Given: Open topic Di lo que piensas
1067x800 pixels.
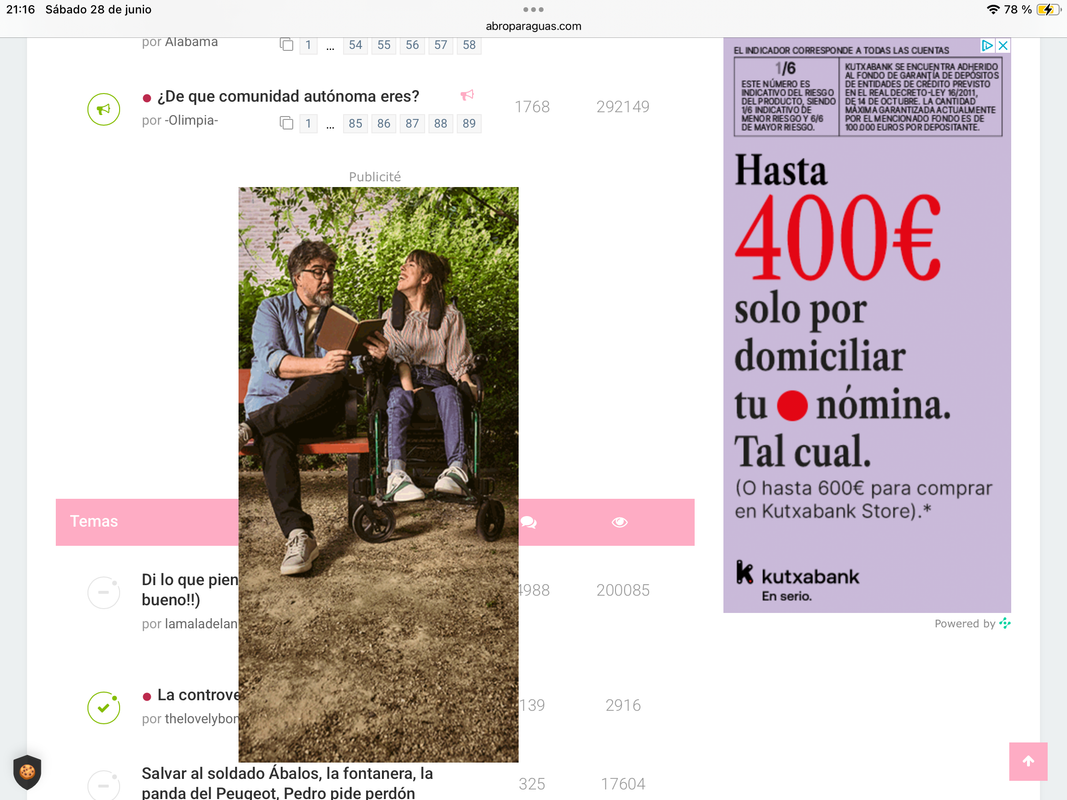Looking at the screenshot, I should (x=190, y=590).
